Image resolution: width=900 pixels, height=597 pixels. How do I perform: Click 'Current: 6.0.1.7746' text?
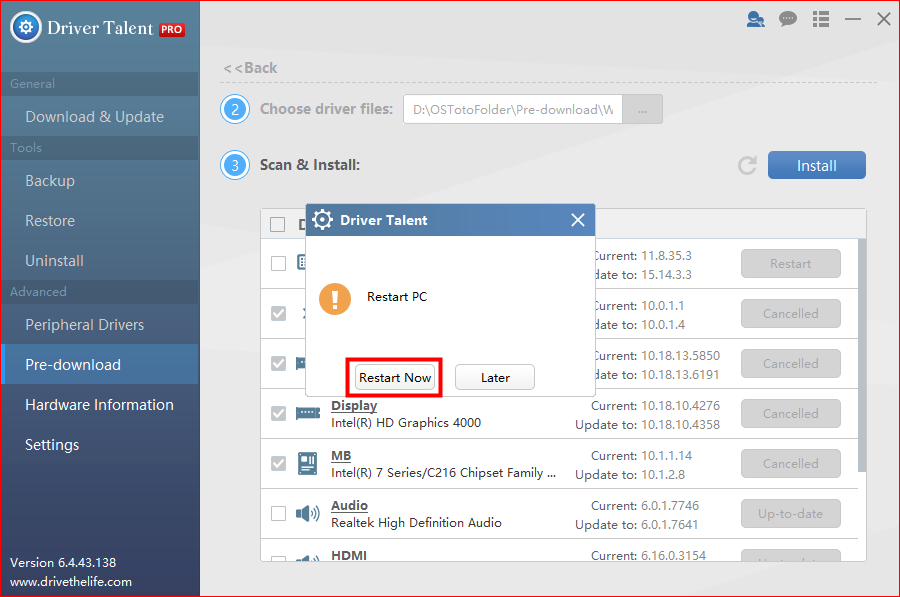(645, 506)
